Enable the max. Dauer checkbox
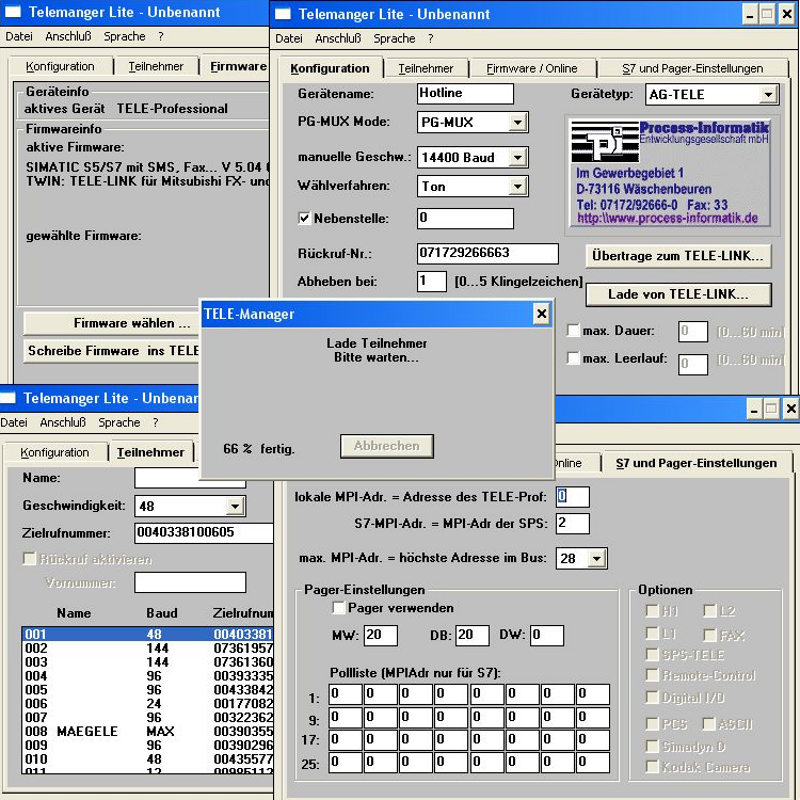Image resolution: width=800 pixels, height=800 pixels. (573, 330)
